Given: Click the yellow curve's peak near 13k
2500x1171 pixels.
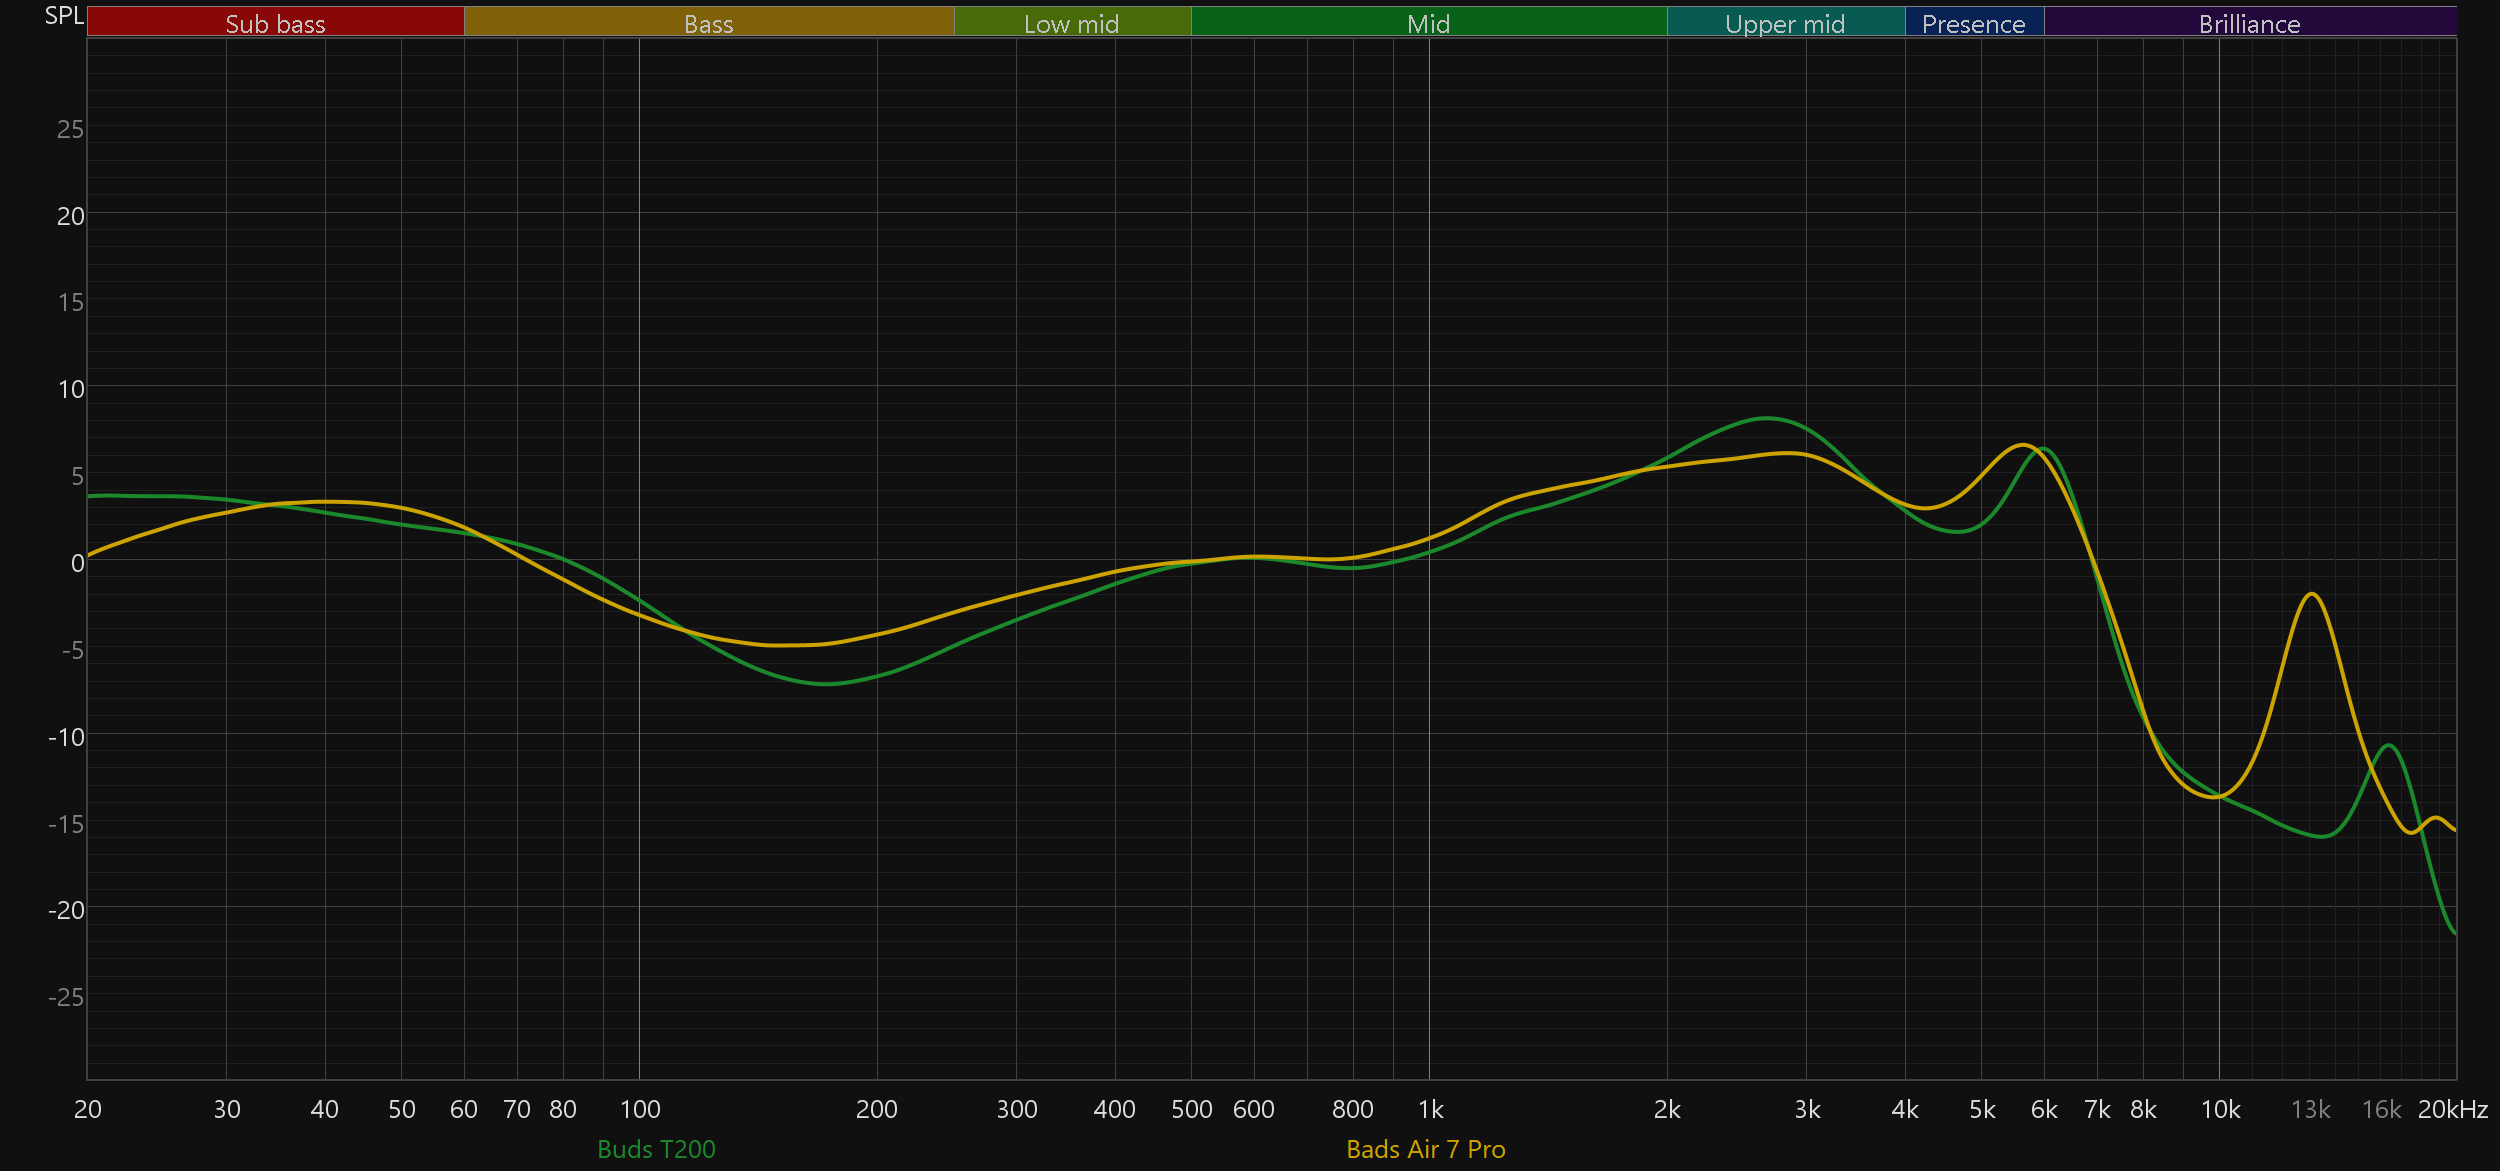Looking at the screenshot, I should click(x=2312, y=594).
